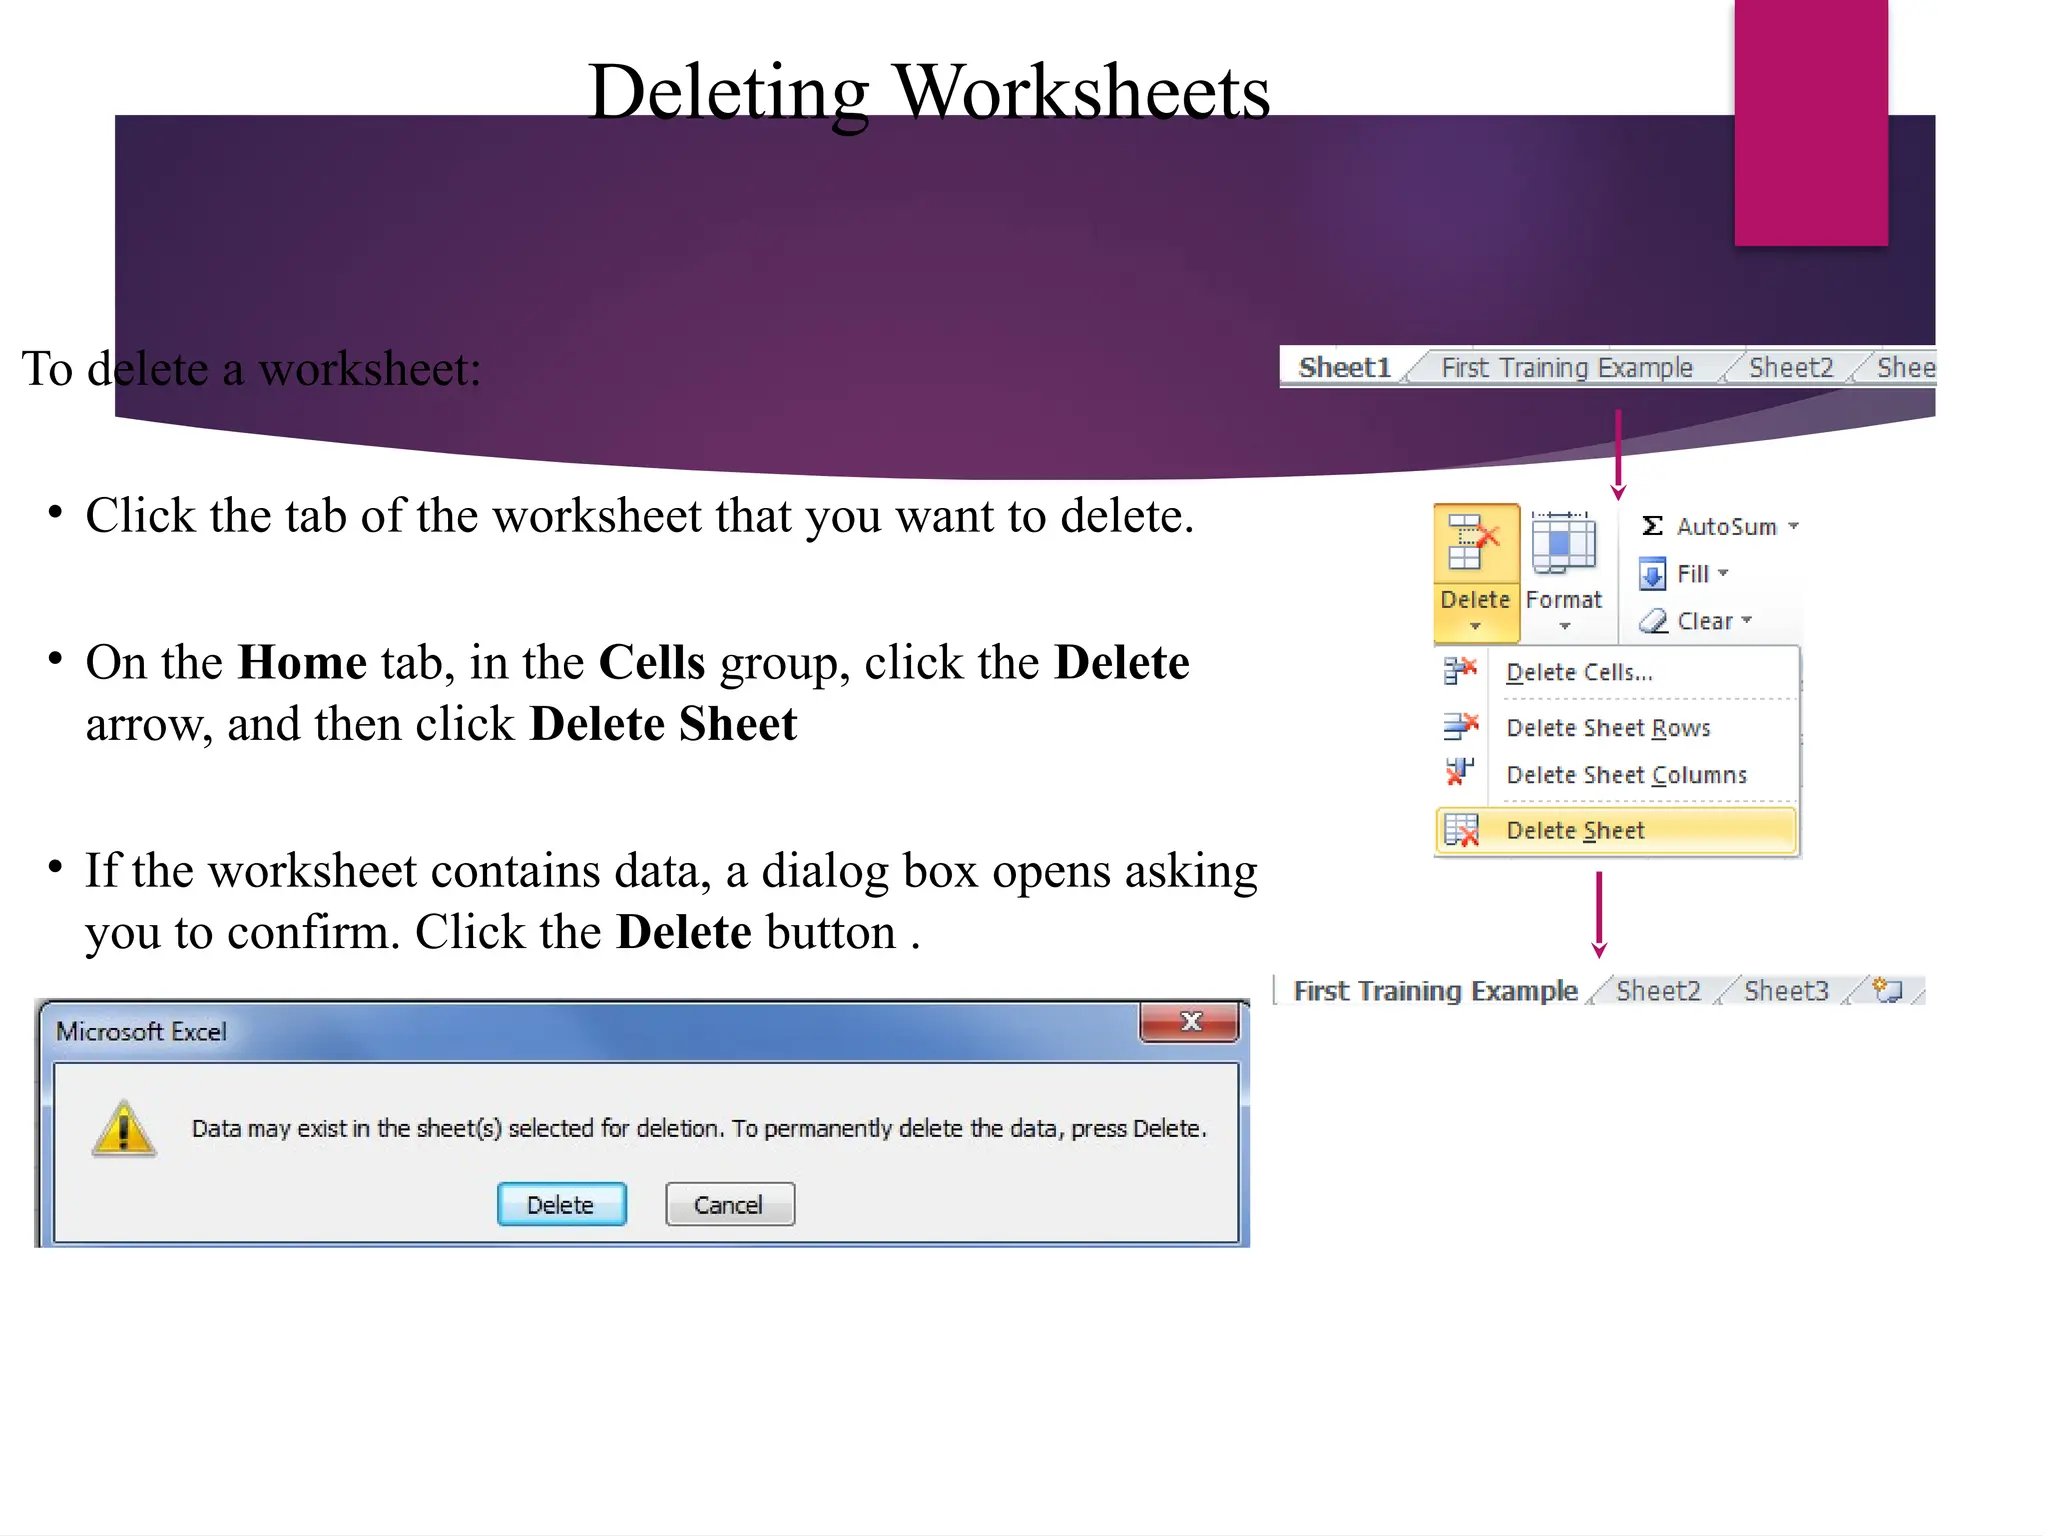Open the AutoSum dropdown arrow
The width and height of the screenshot is (2048, 1536).
[1794, 526]
